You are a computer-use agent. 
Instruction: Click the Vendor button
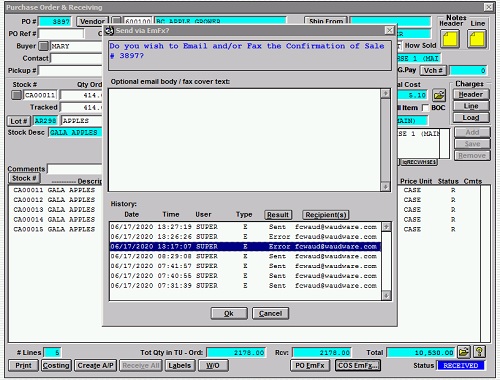[92, 21]
